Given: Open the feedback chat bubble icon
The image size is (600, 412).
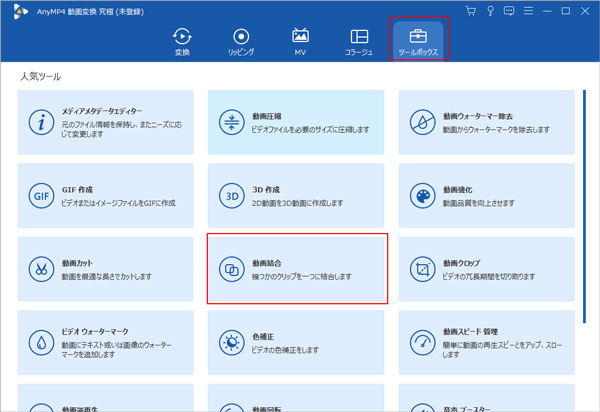Looking at the screenshot, I should [509, 11].
